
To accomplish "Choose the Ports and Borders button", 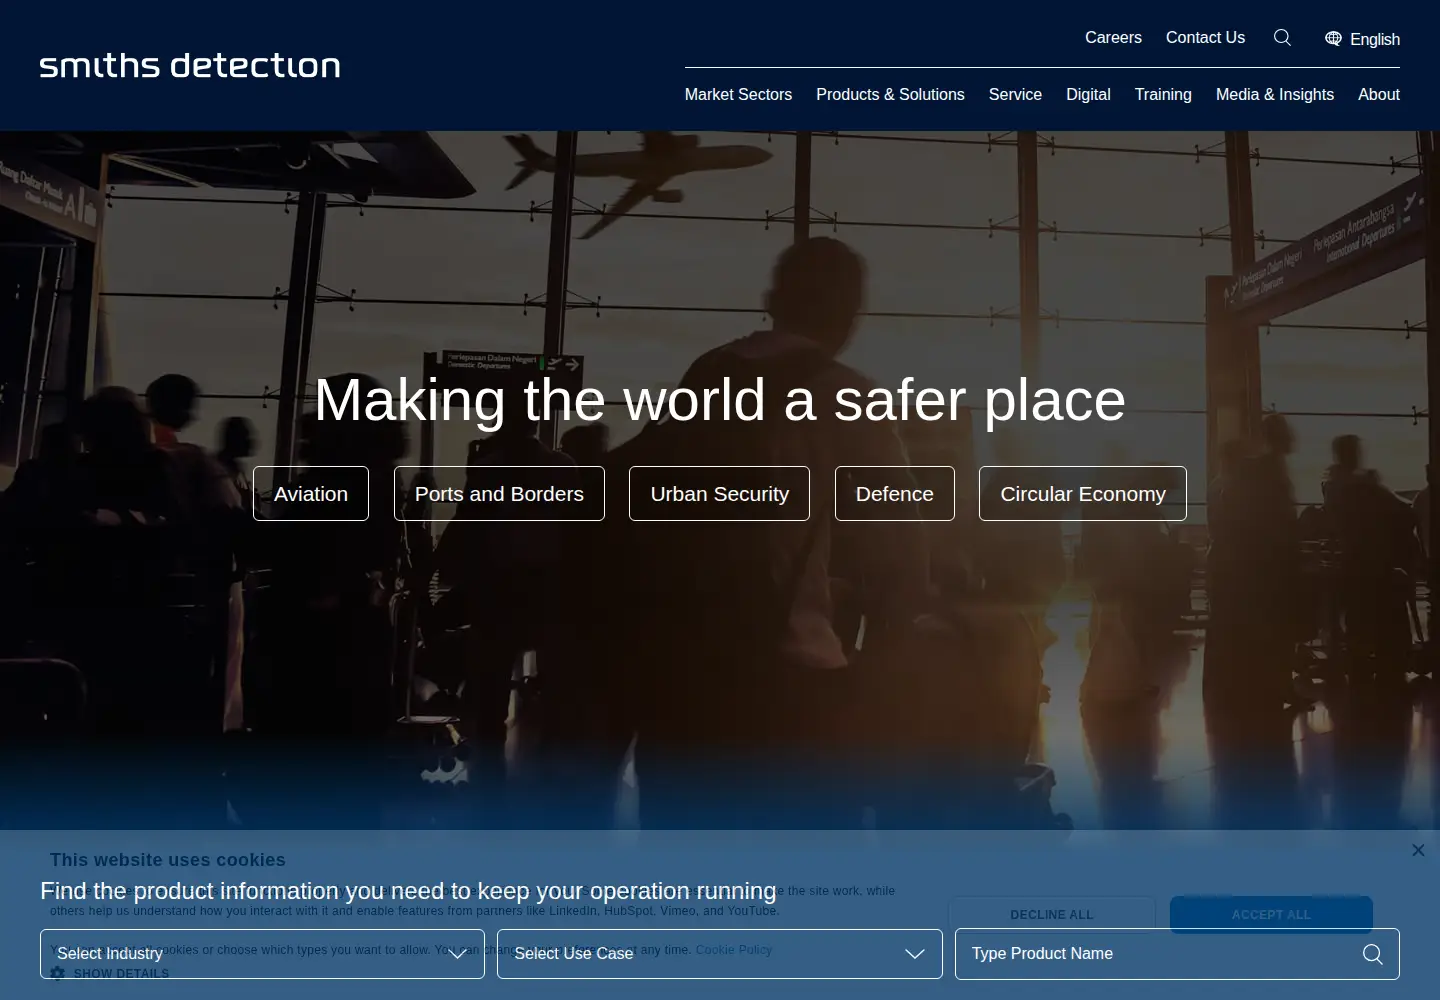I will click(499, 494).
